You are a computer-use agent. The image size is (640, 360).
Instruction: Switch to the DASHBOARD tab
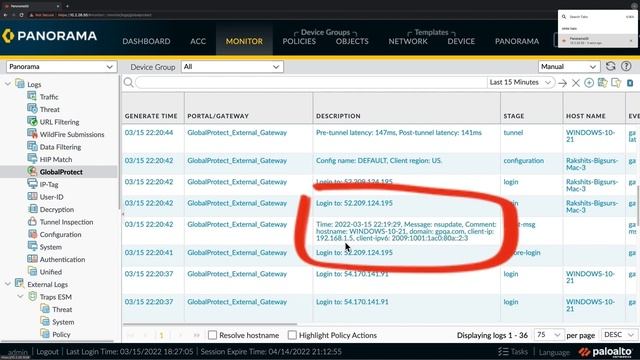[x=146, y=41]
